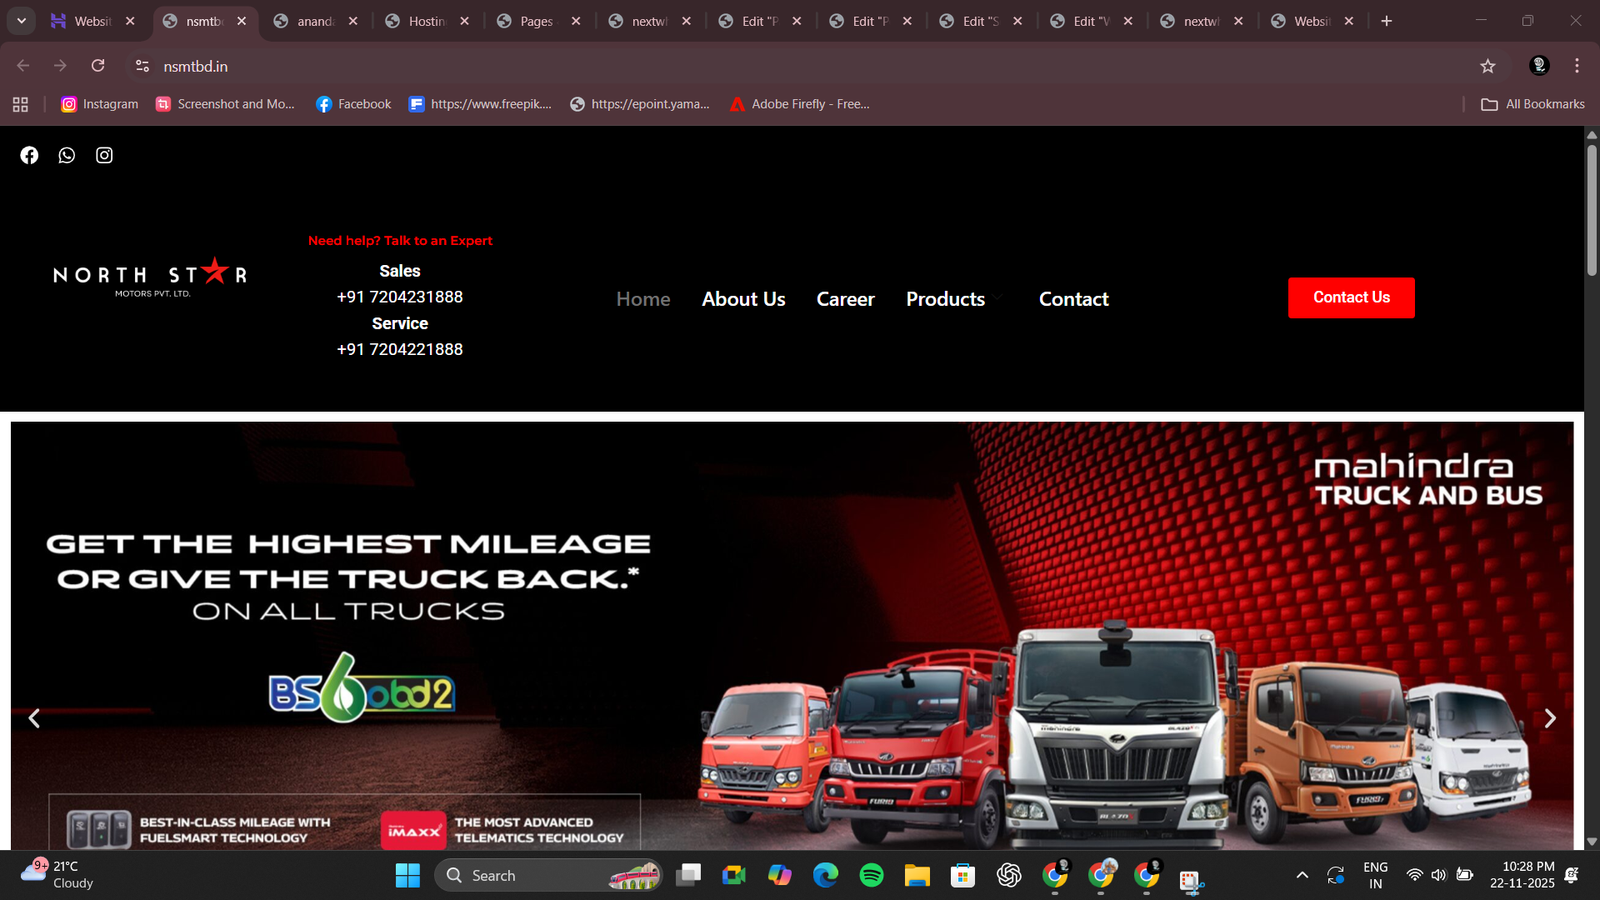Open the Facebook social icon on the website

(x=29, y=155)
